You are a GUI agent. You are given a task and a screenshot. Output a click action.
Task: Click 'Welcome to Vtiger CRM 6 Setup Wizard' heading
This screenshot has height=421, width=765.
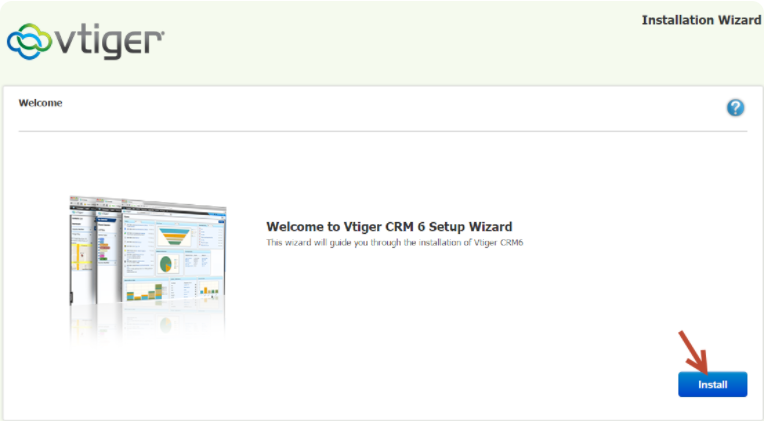389,227
